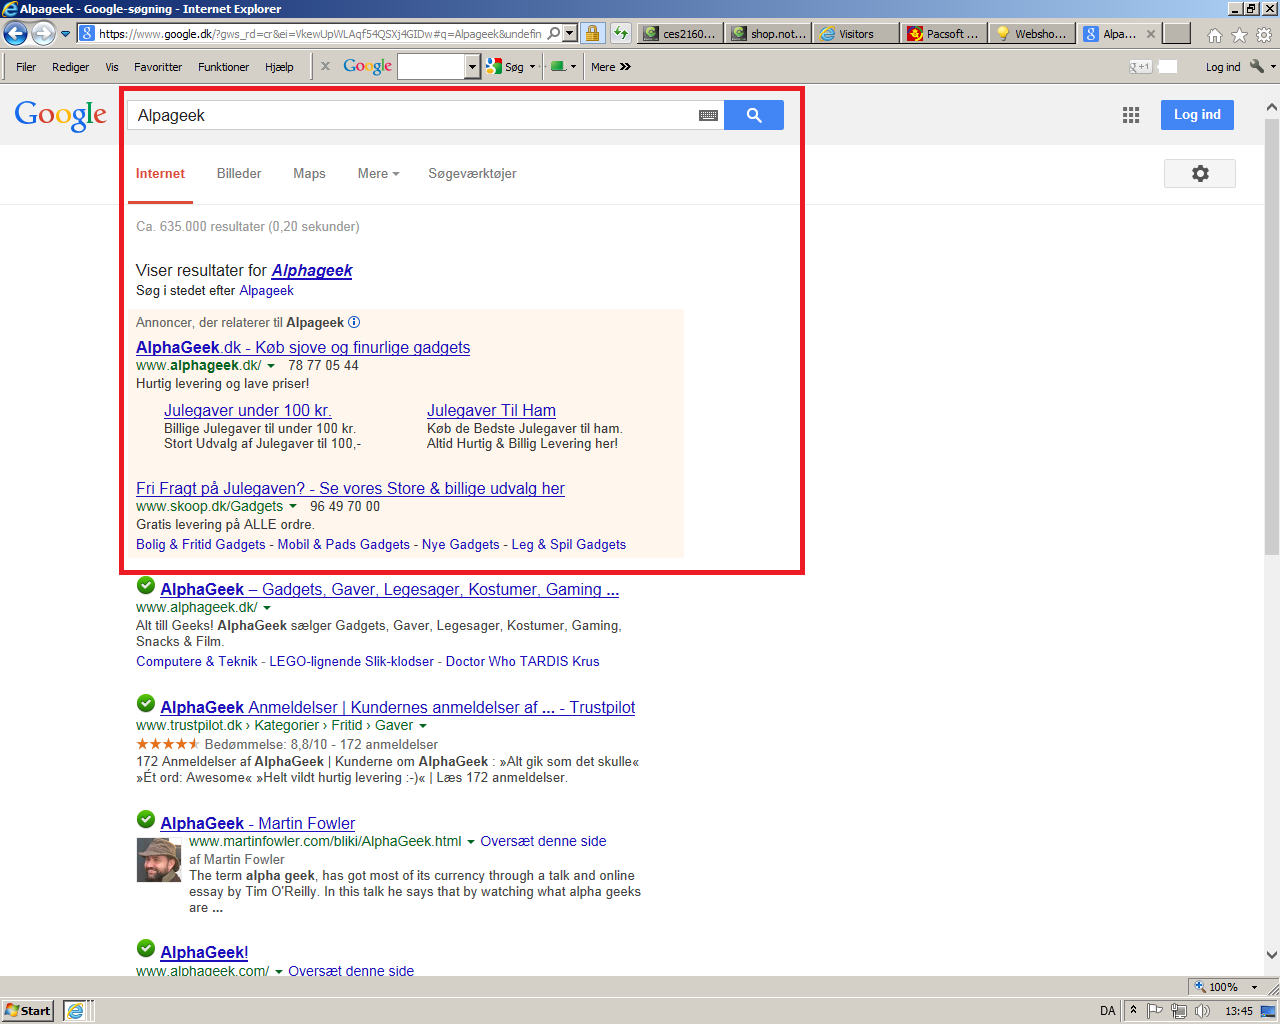Open the Google Toolbar wrench settings
This screenshot has width=1280, height=1024.
[1258, 67]
